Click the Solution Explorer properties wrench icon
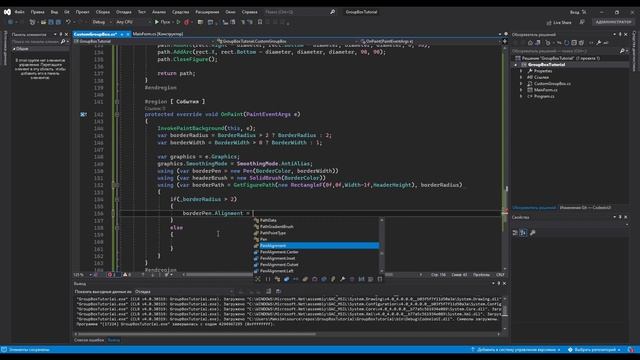The height and width of the screenshot is (360, 640). 599,43
